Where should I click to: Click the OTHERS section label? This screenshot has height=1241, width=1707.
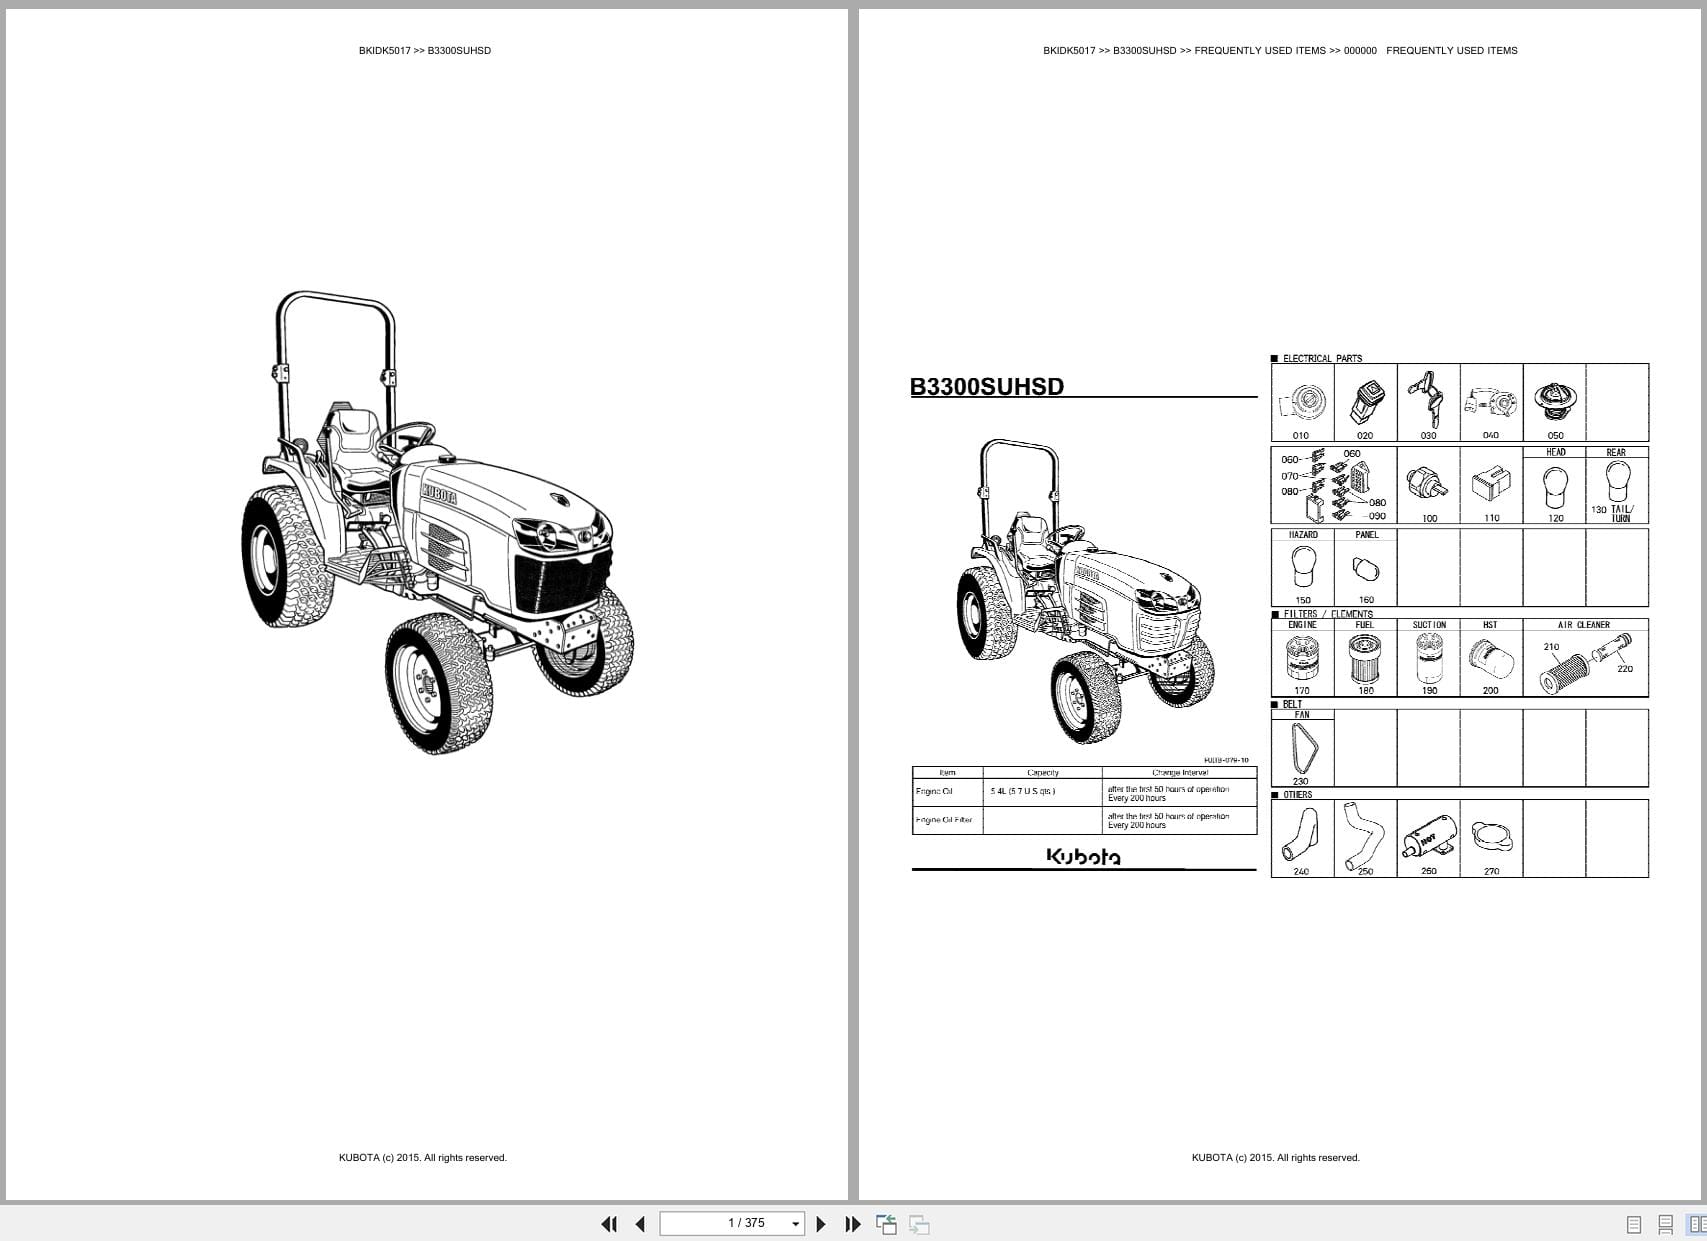(1297, 794)
